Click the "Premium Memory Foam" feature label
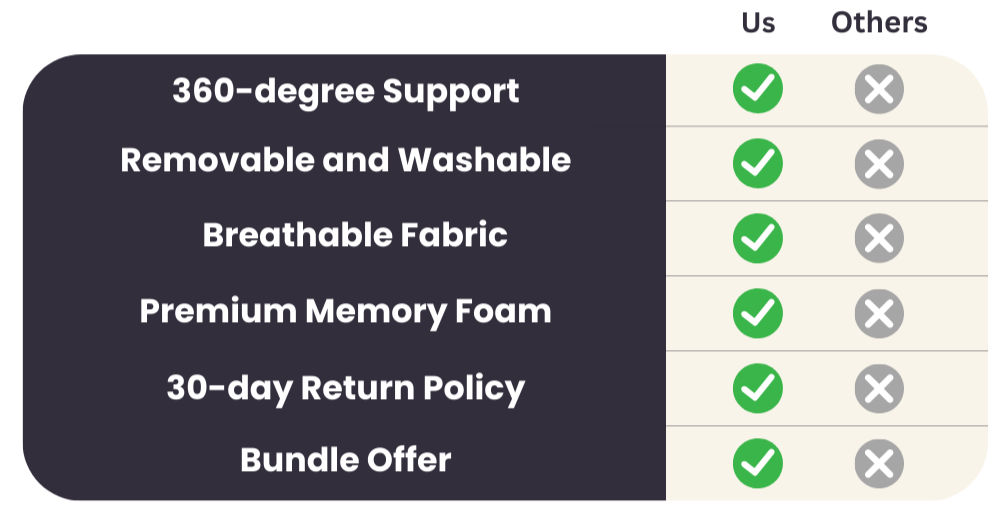1000x518 pixels. tap(345, 311)
